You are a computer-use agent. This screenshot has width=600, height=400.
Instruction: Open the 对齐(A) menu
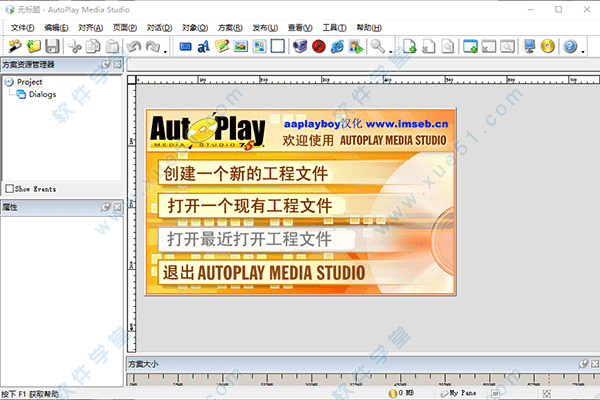[x=91, y=28]
